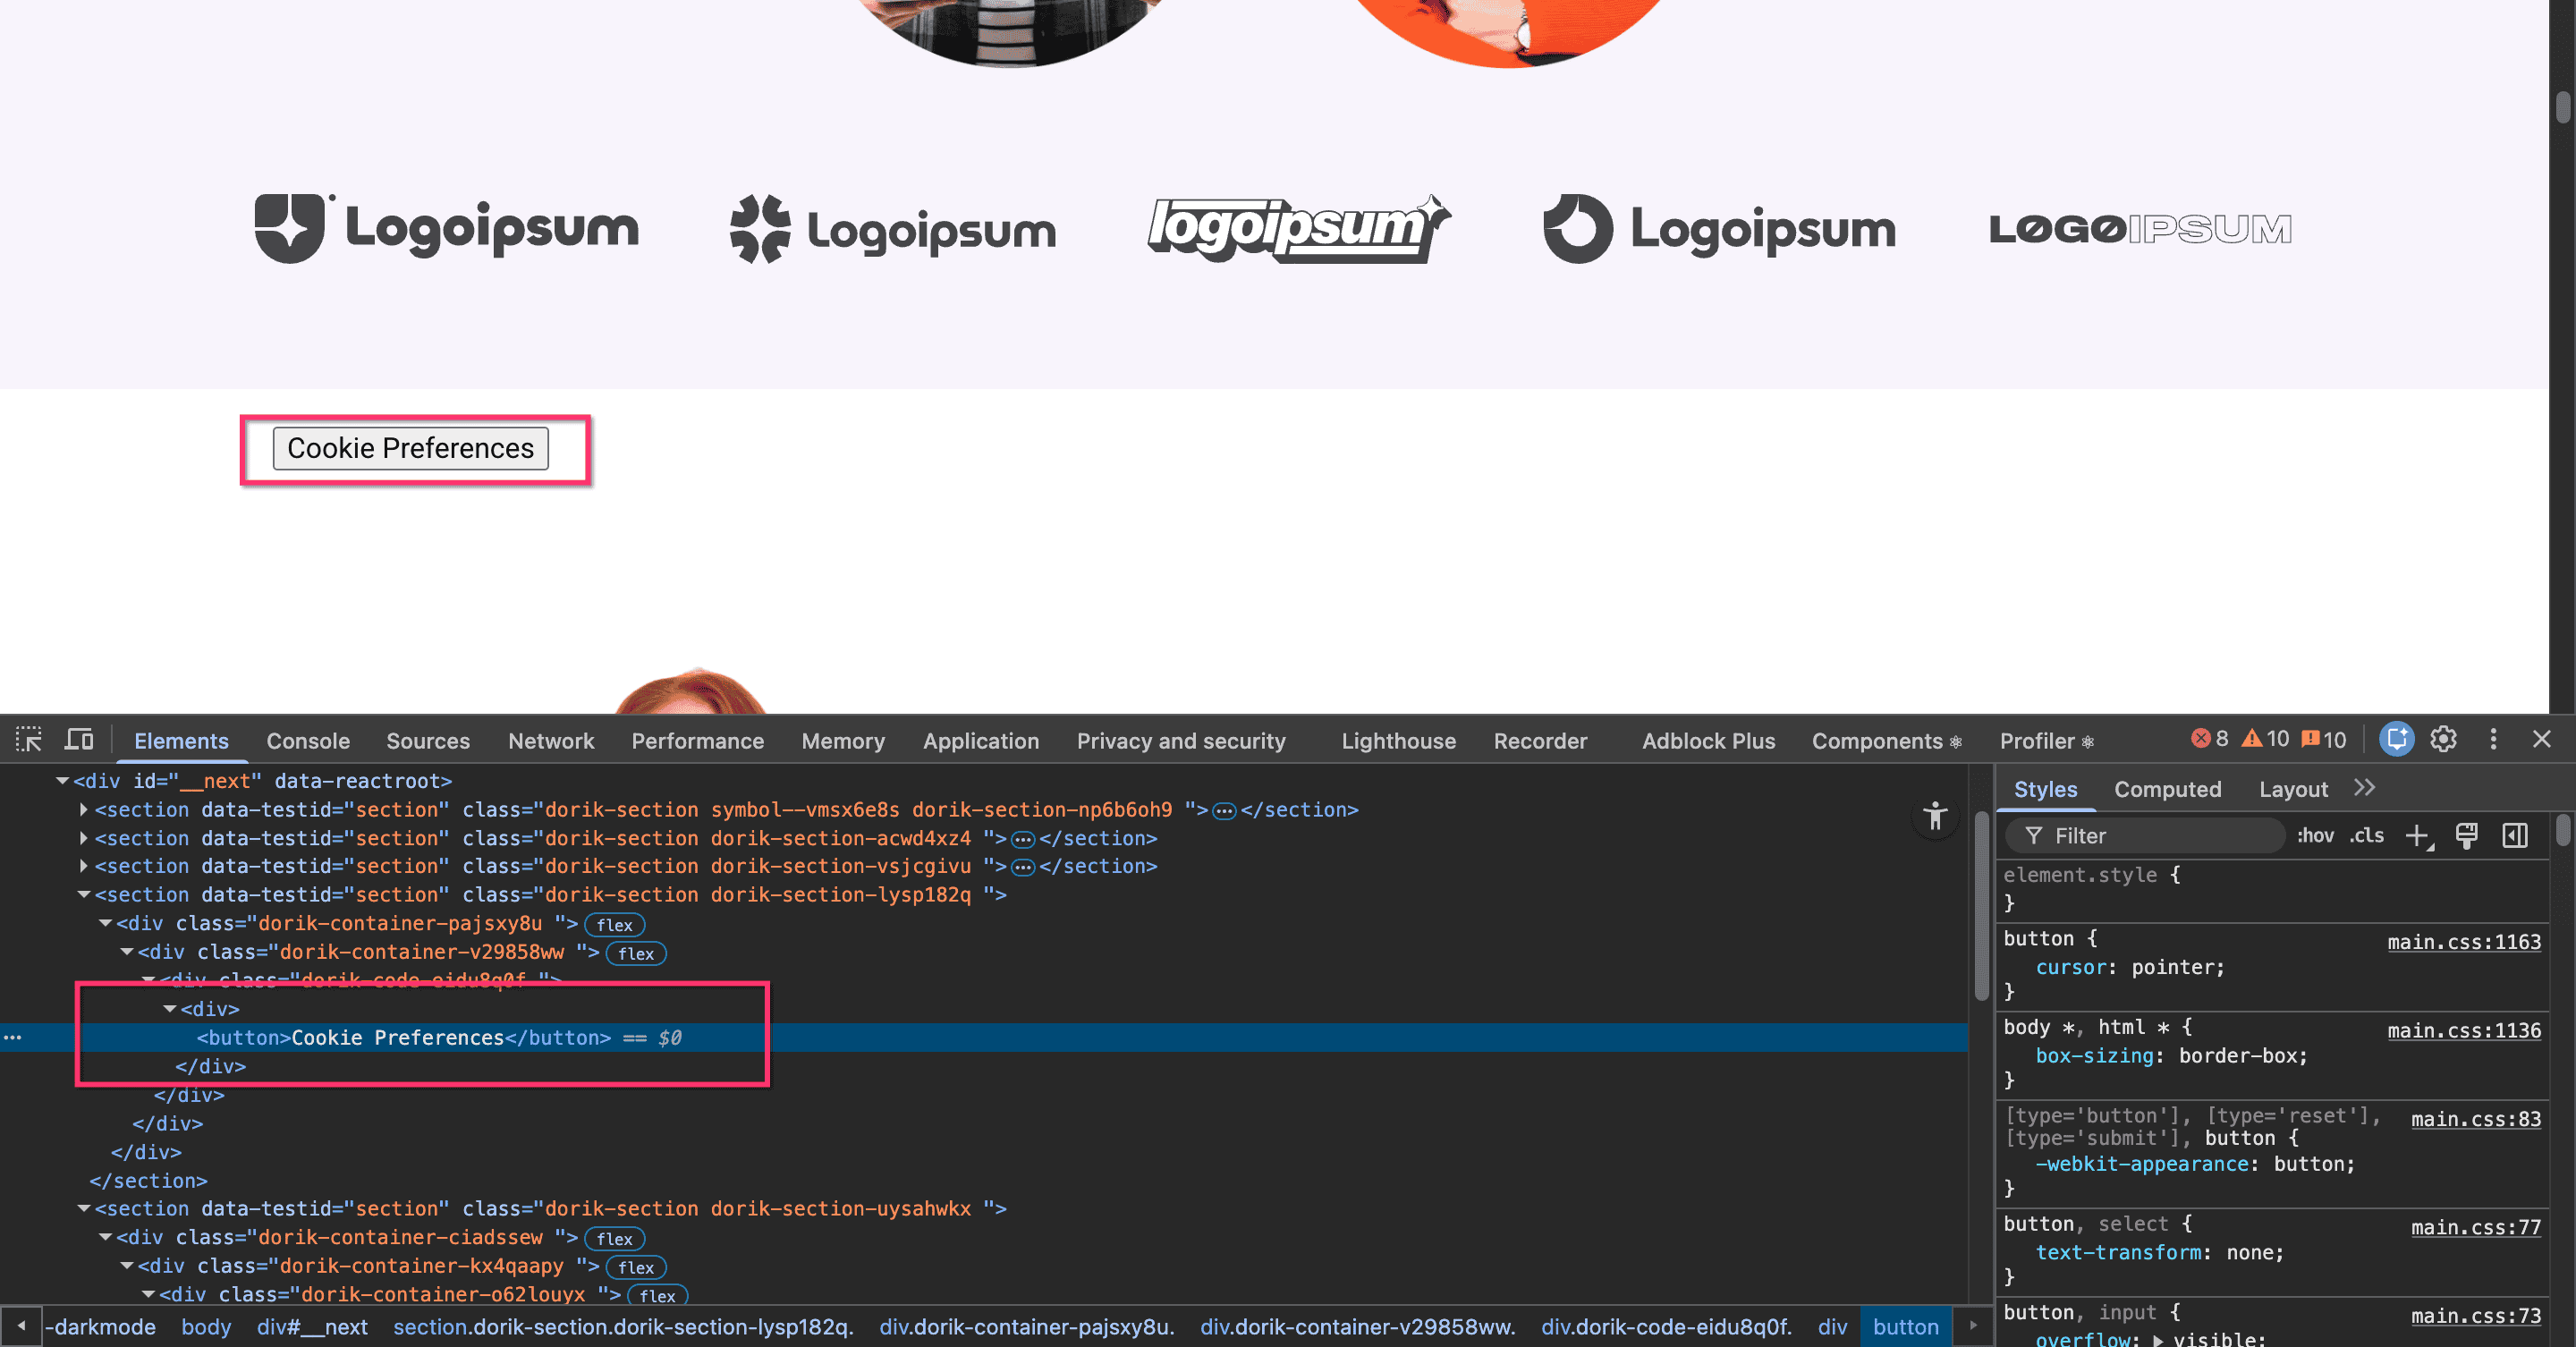Open DevTools settings gear
The width and height of the screenshot is (2576, 1347).
(2443, 740)
